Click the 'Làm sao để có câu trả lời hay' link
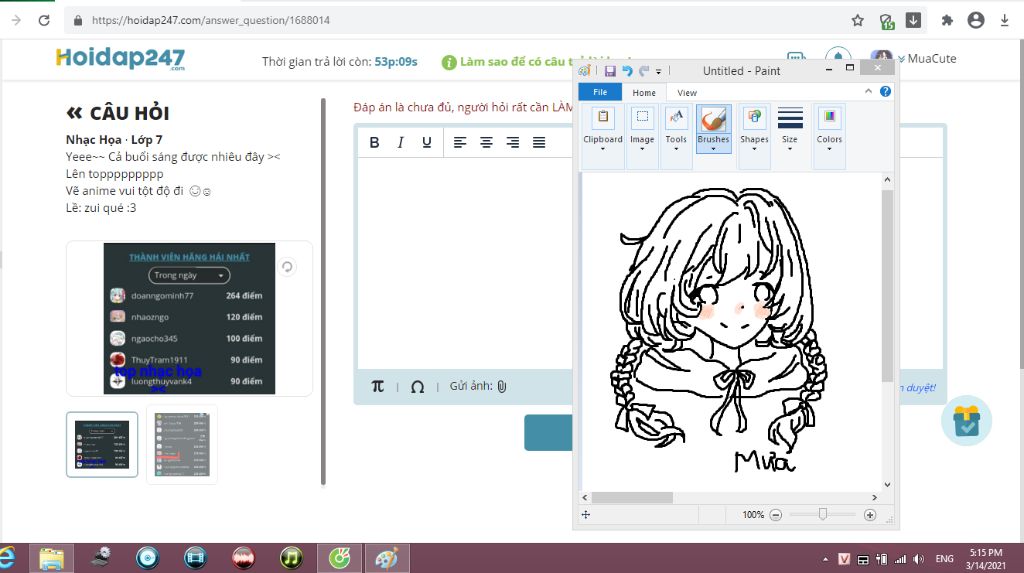1024x573 pixels. click(516, 61)
